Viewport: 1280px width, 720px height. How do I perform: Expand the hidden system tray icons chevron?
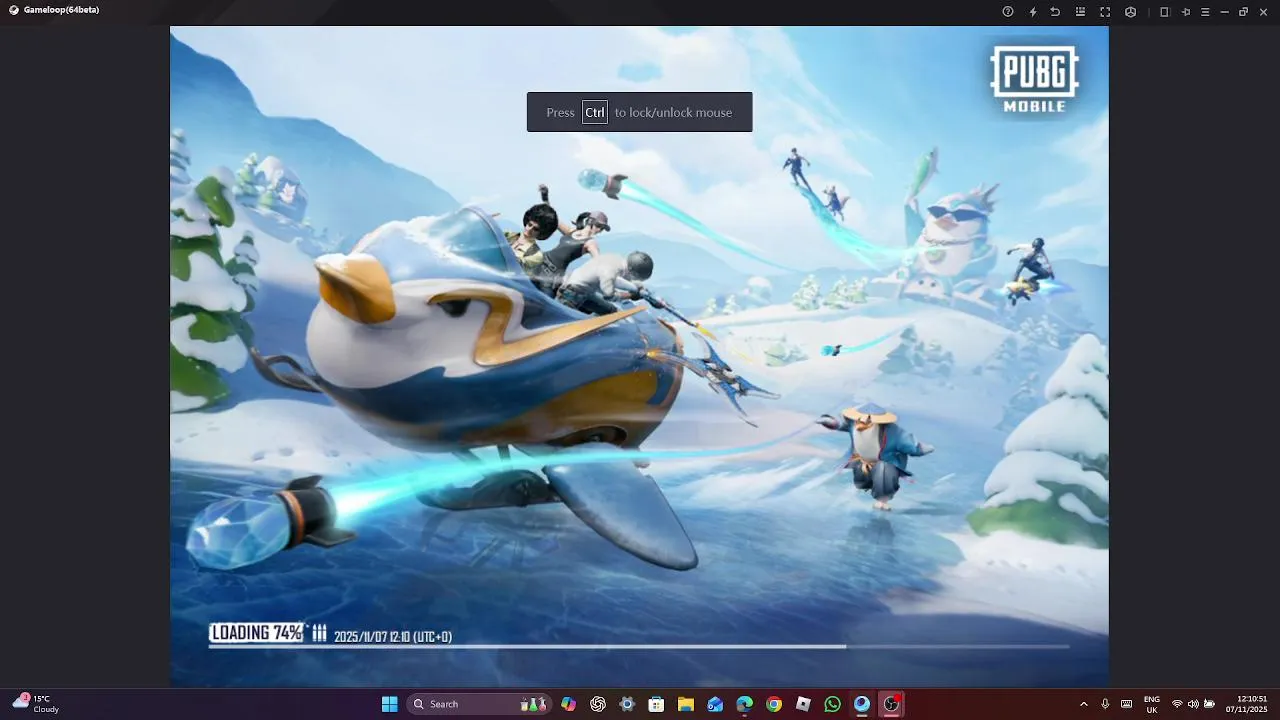point(1084,704)
